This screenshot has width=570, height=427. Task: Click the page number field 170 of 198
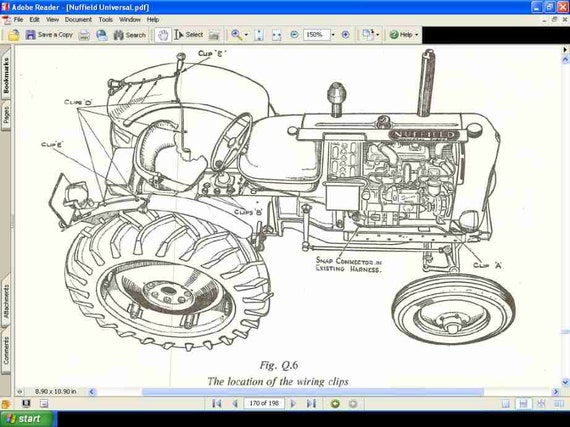tap(264, 403)
